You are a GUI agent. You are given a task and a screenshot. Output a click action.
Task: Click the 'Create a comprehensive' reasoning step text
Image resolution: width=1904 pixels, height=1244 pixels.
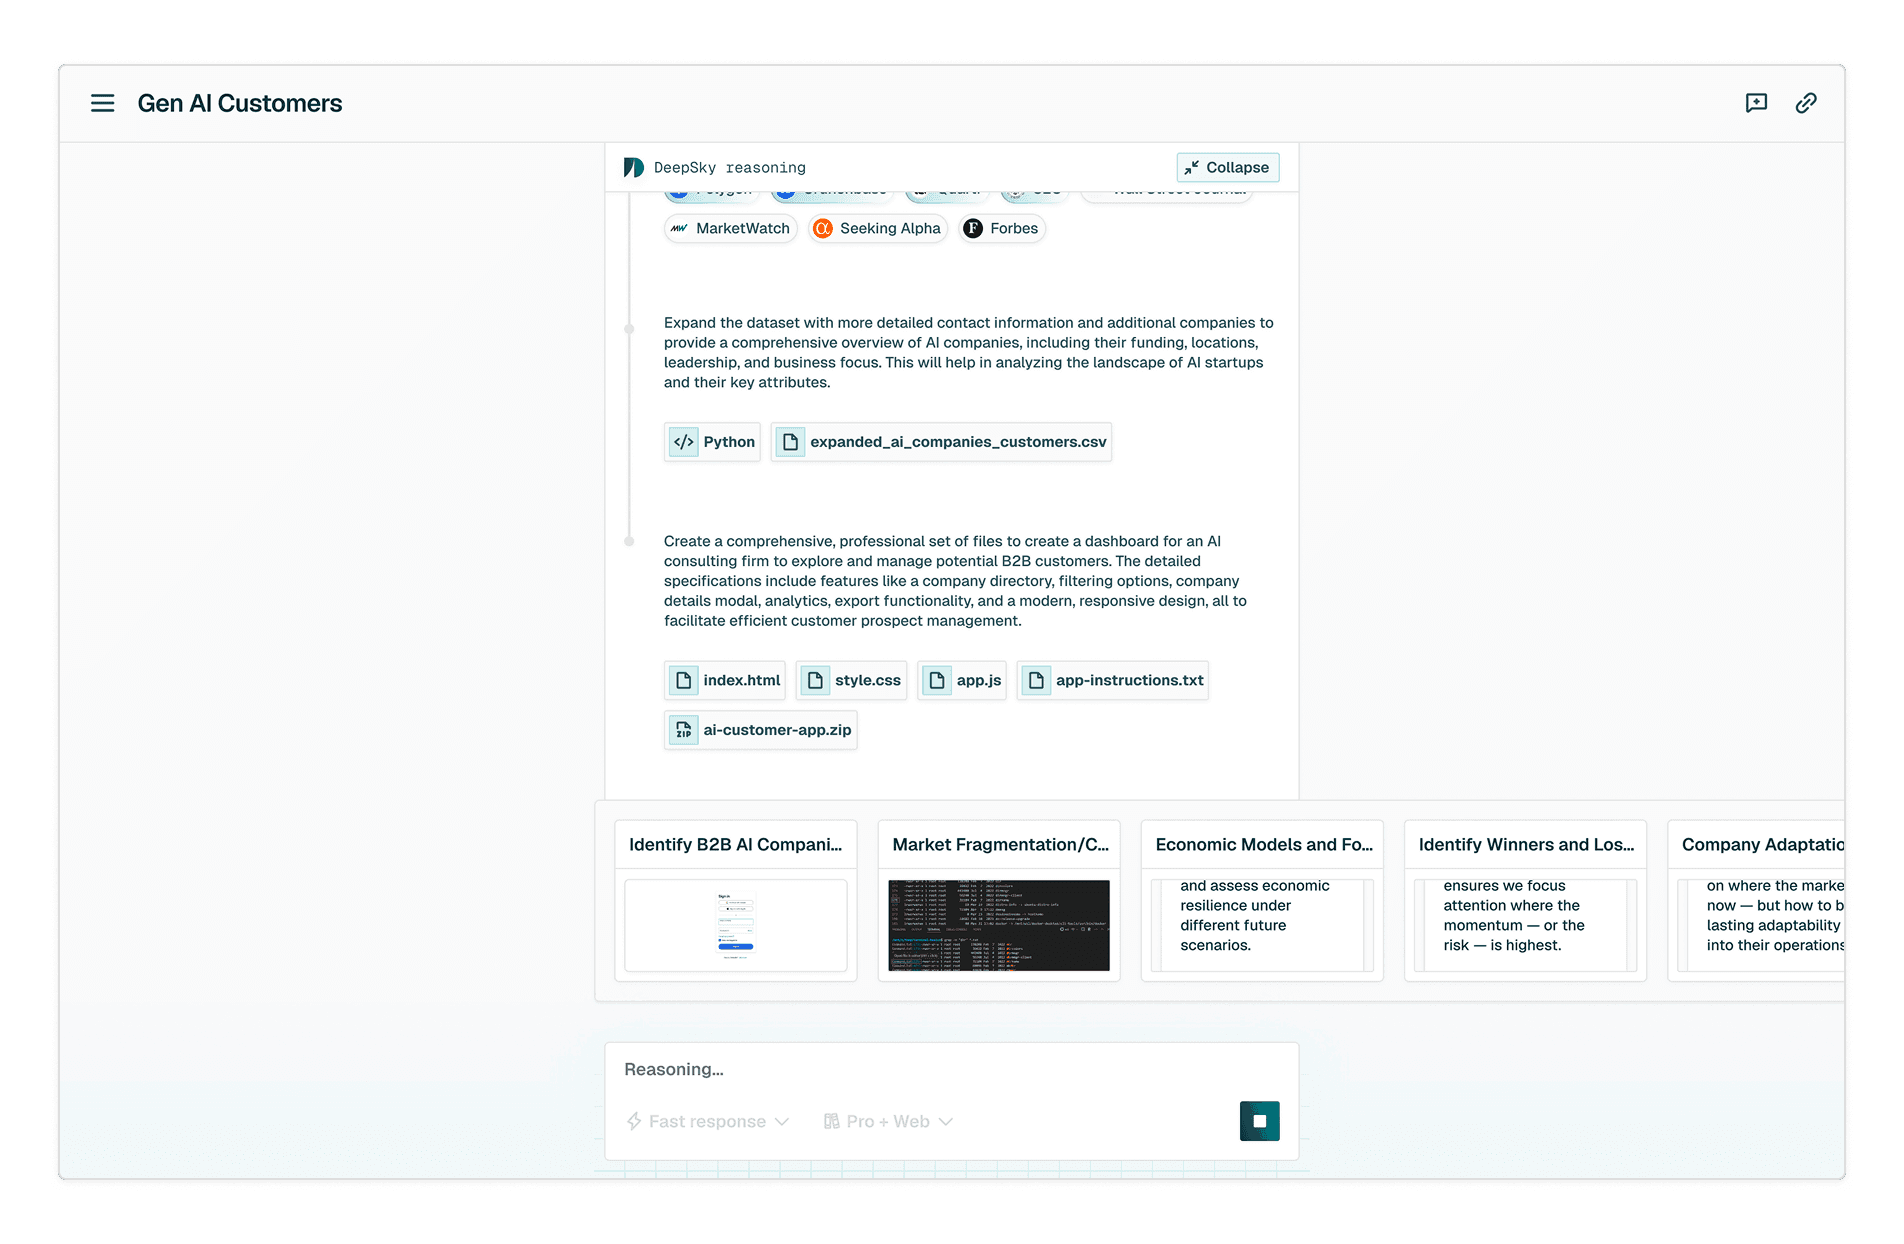pyautogui.click(x=955, y=581)
